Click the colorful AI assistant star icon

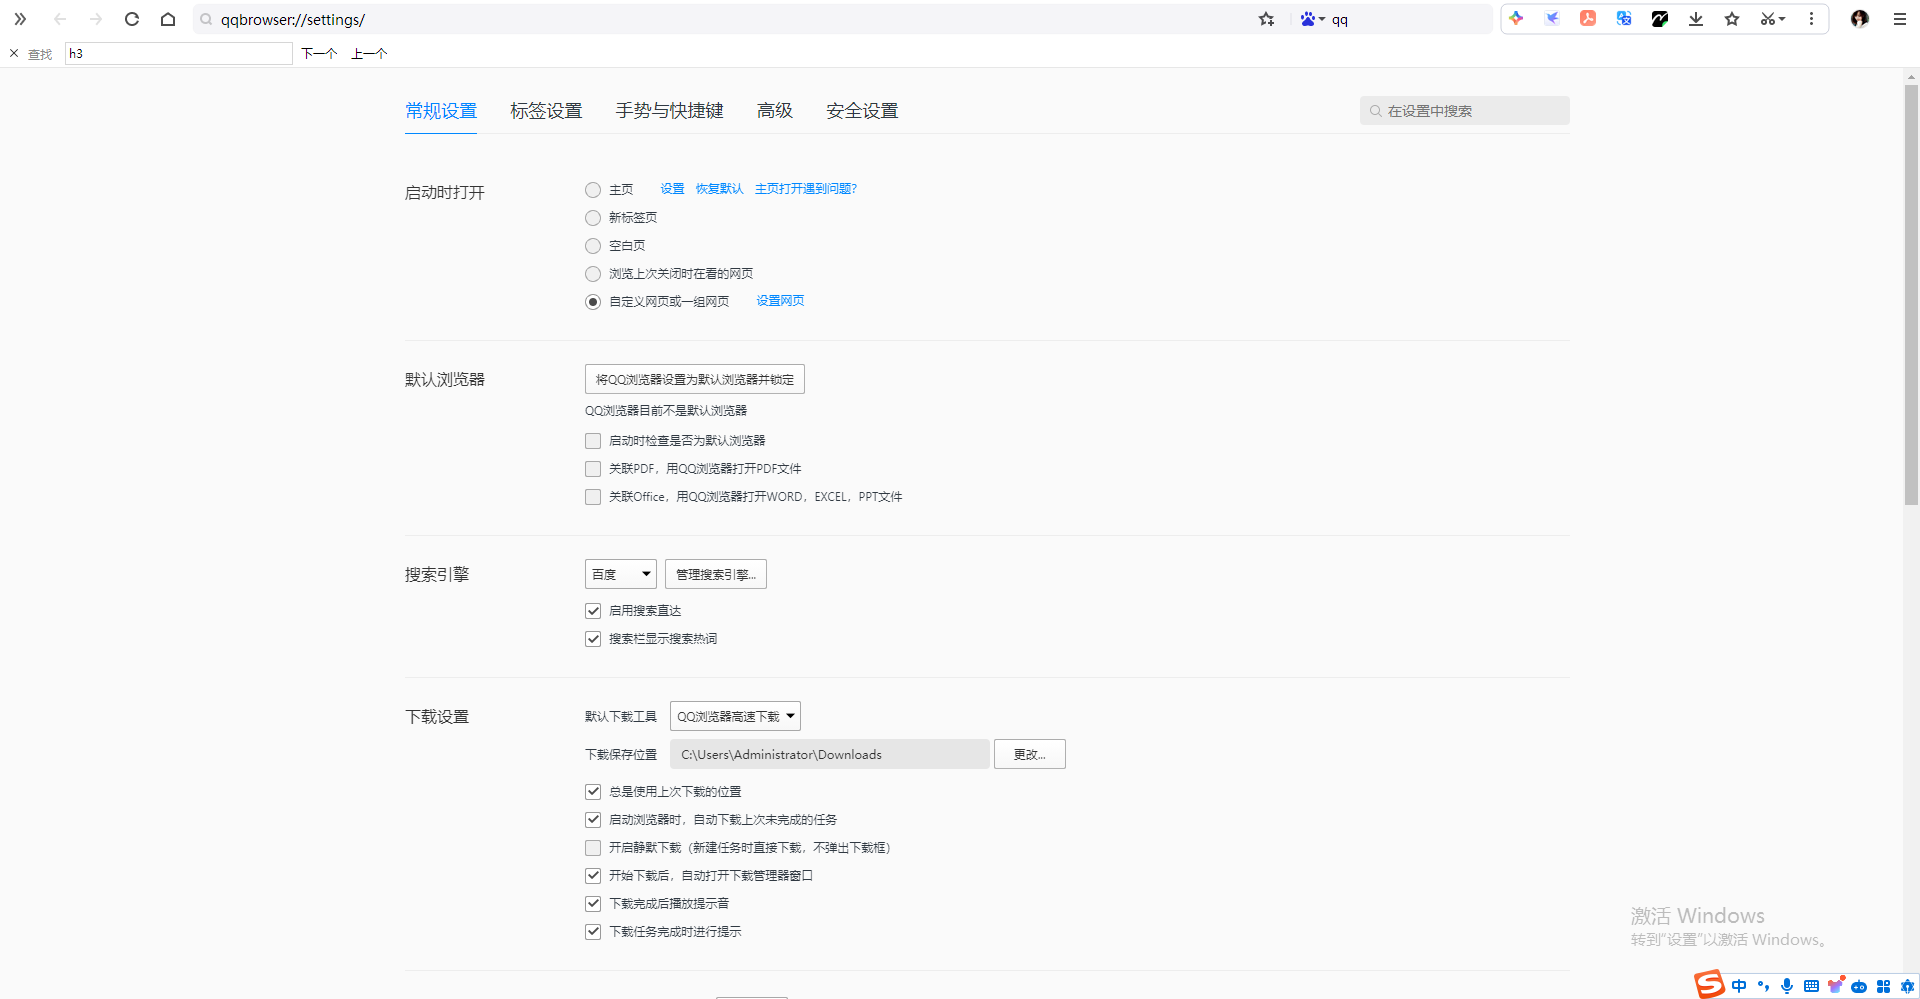point(1516,18)
